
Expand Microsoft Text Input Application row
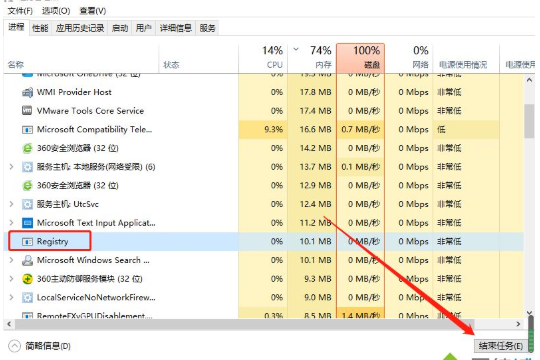point(11,223)
